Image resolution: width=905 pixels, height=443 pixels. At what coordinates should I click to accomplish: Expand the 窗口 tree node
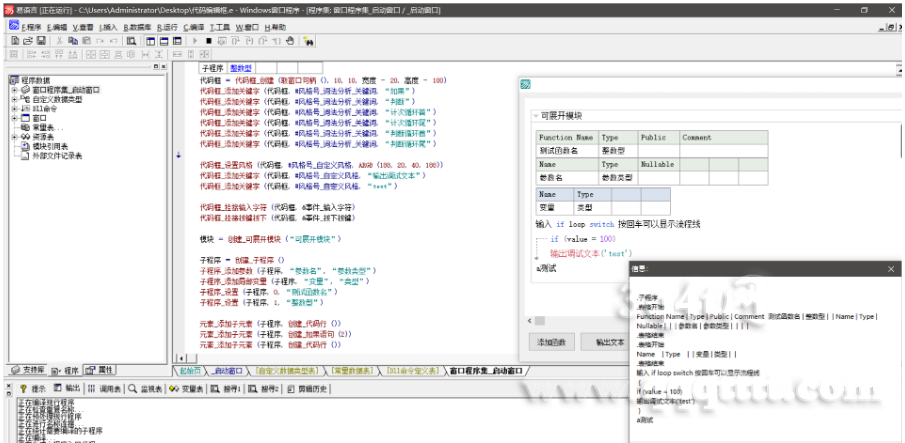(14, 118)
